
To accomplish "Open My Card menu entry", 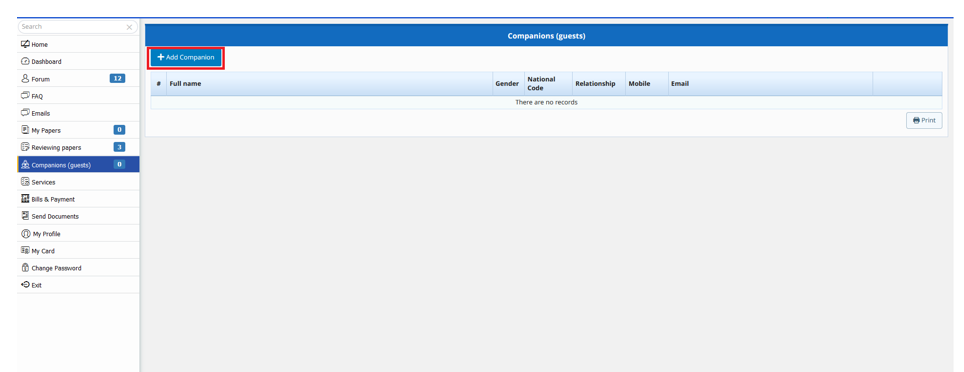I will [x=78, y=251].
